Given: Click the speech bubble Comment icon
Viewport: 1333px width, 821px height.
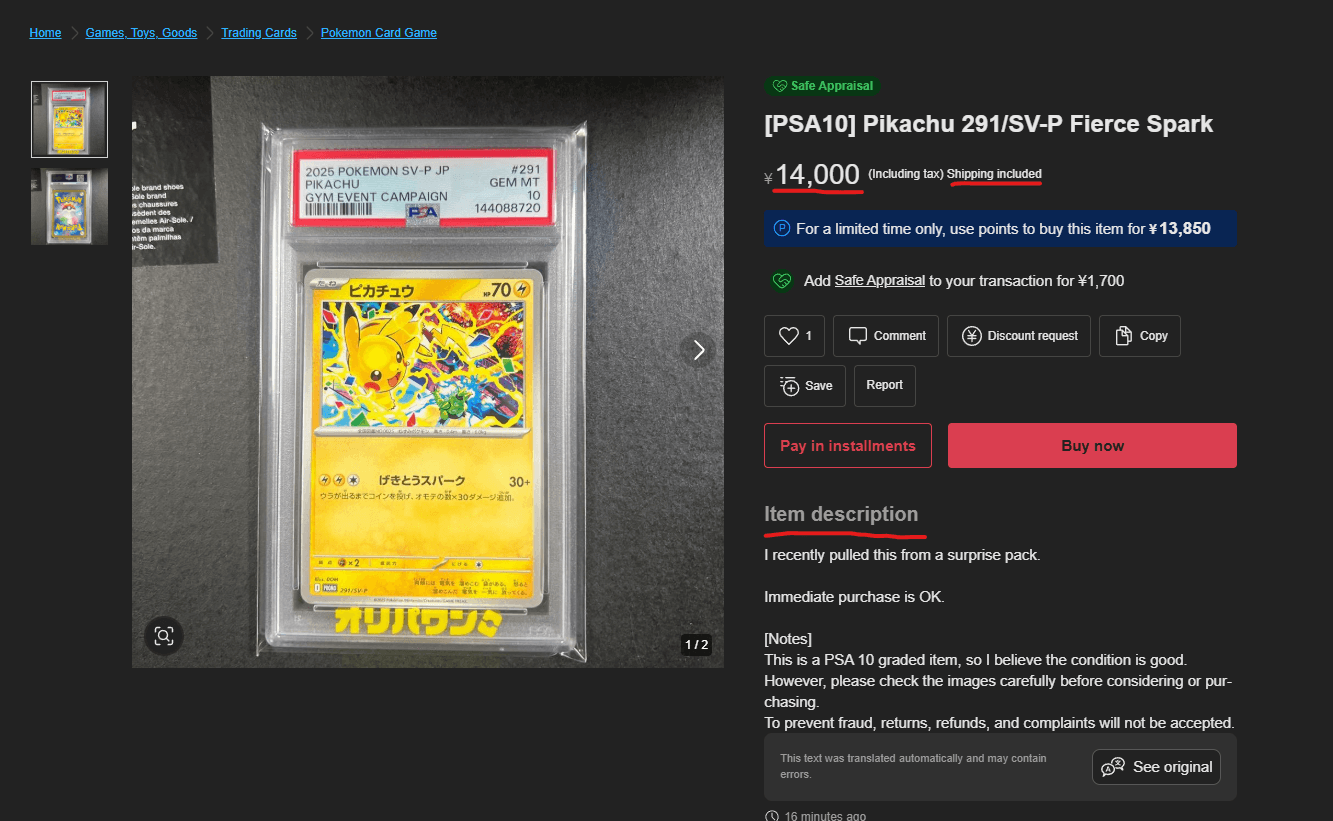Looking at the screenshot, I should click(857, 336).
